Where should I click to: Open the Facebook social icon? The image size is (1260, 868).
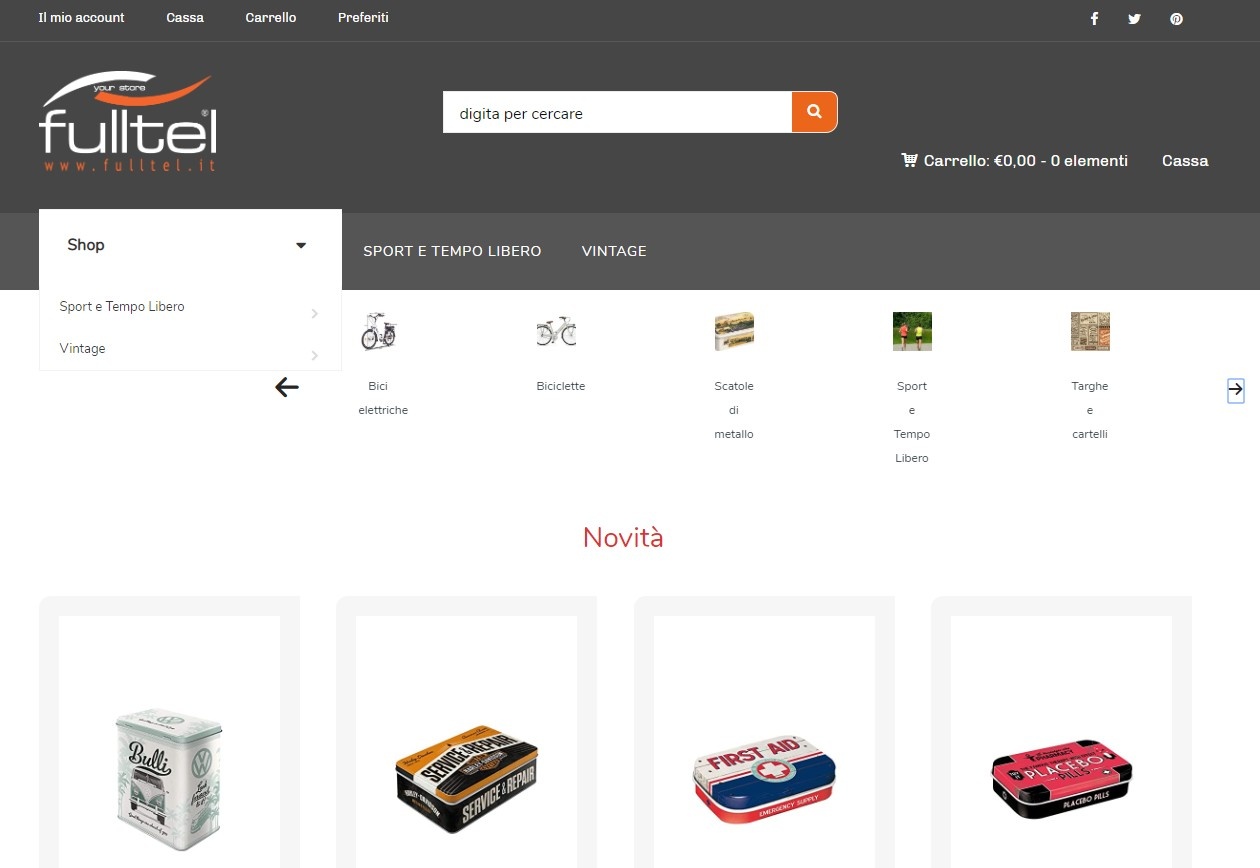1094,19
